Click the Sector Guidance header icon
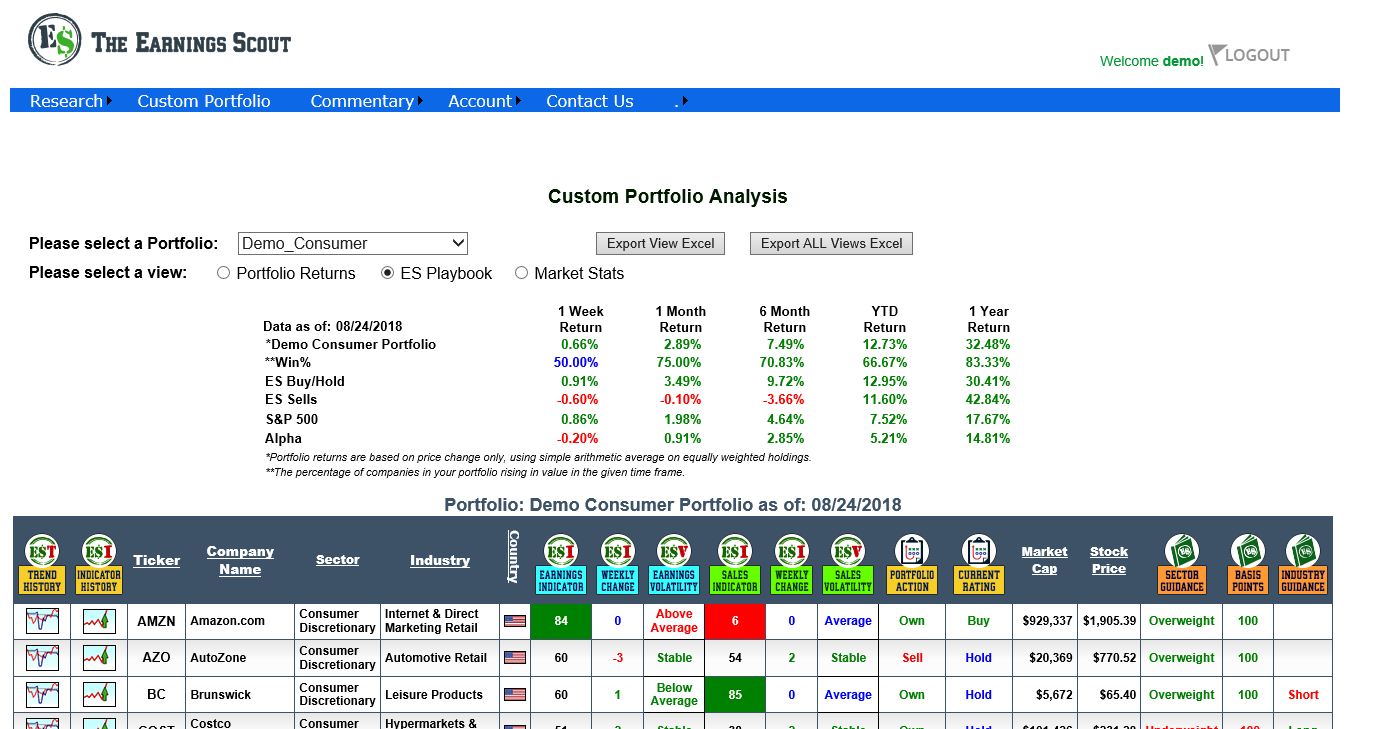Viewport: 1381px width, 729px height. coord(1181,563)
